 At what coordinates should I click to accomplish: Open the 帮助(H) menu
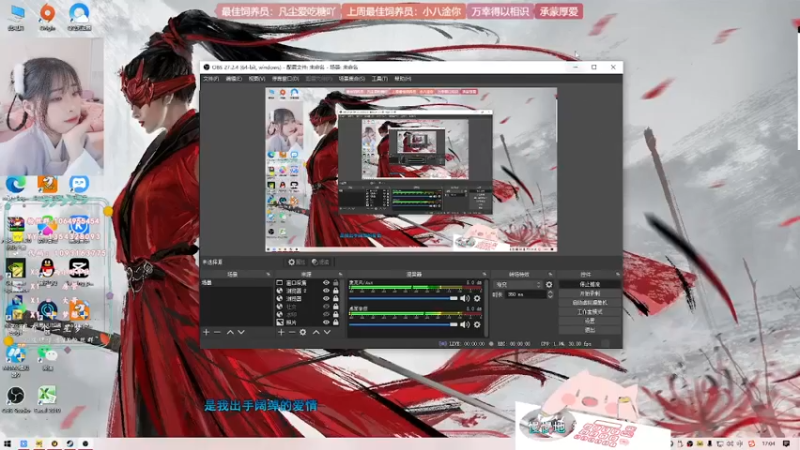[403, 79]
